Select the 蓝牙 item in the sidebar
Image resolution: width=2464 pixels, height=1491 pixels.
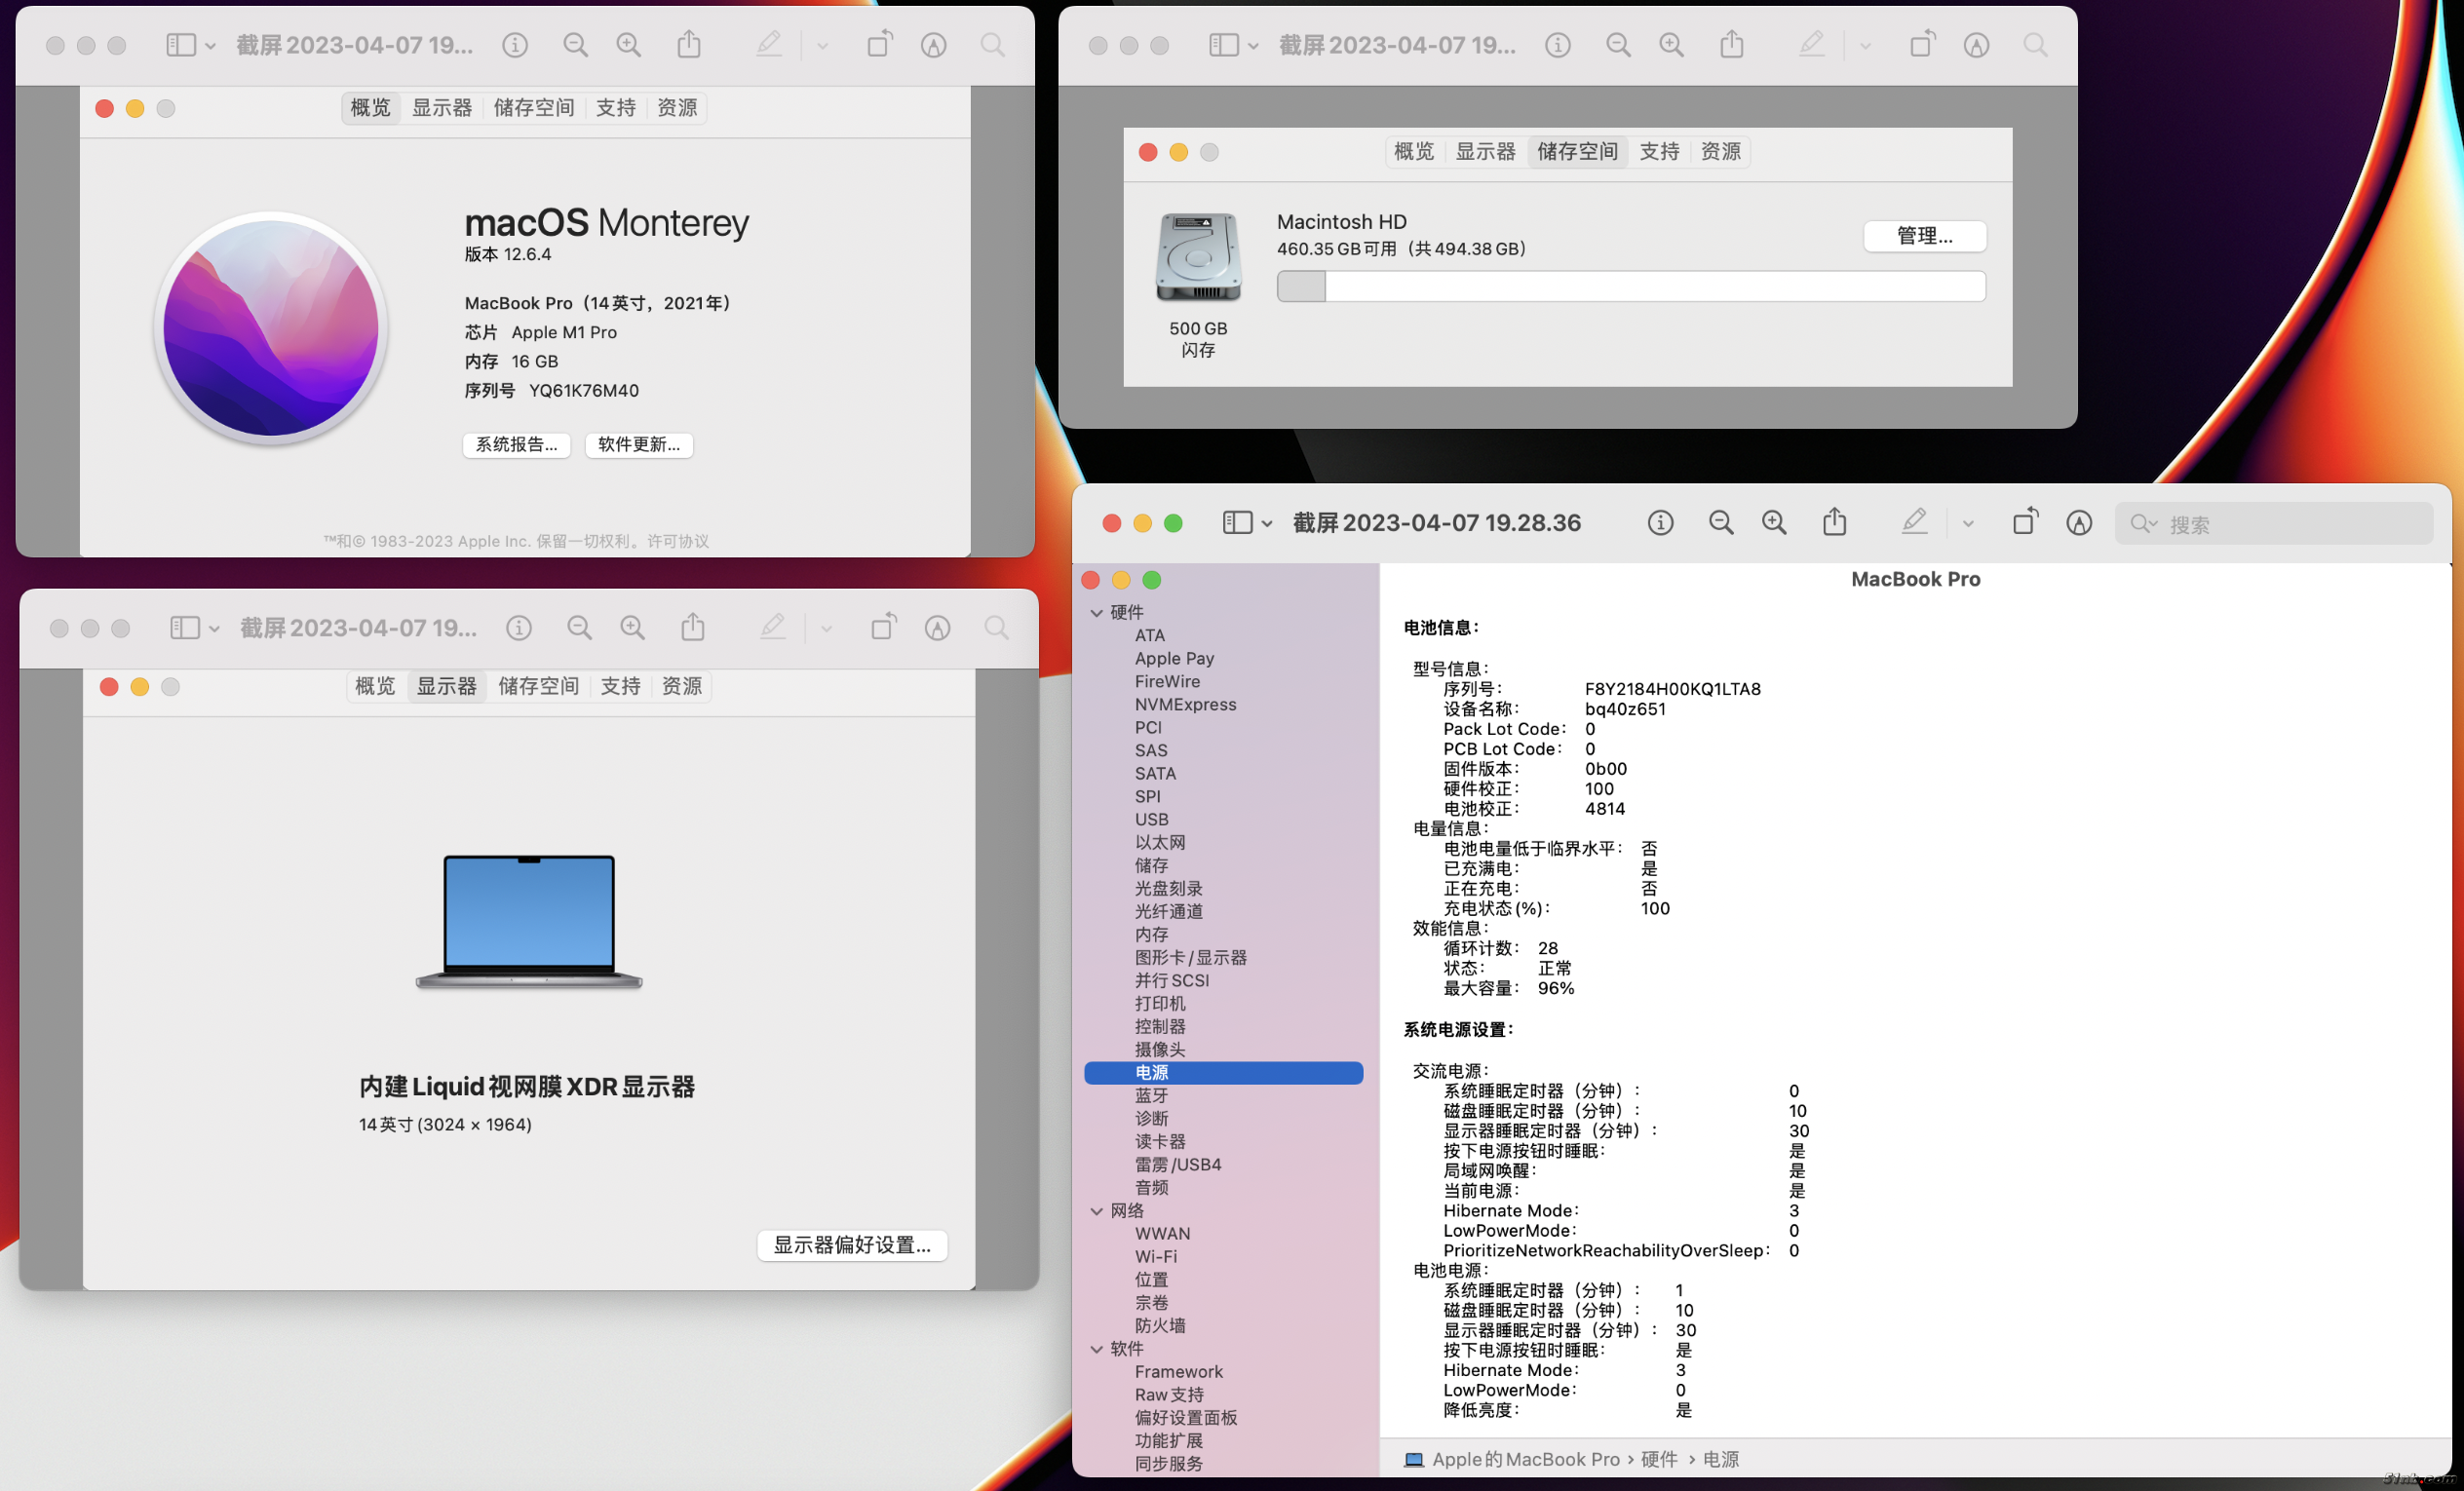tap(1151, 1096)
